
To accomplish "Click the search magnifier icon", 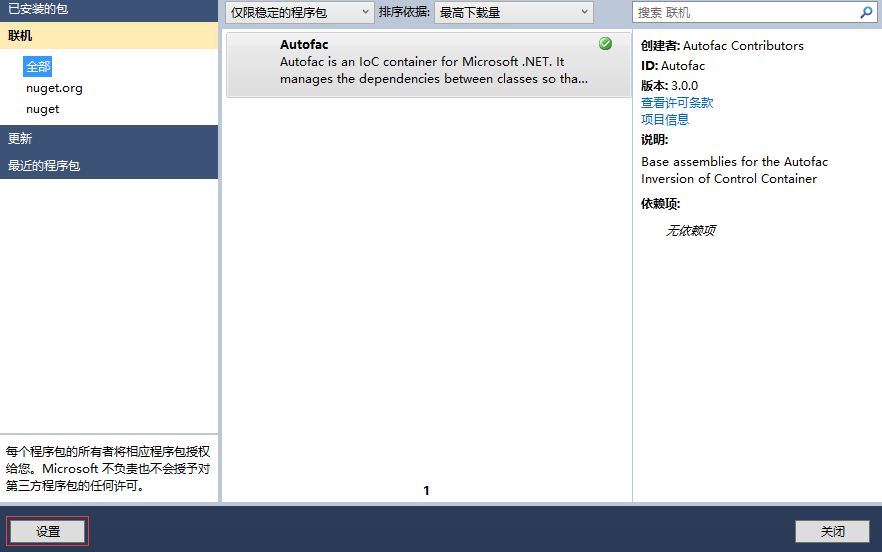I will tap(866, 12).
